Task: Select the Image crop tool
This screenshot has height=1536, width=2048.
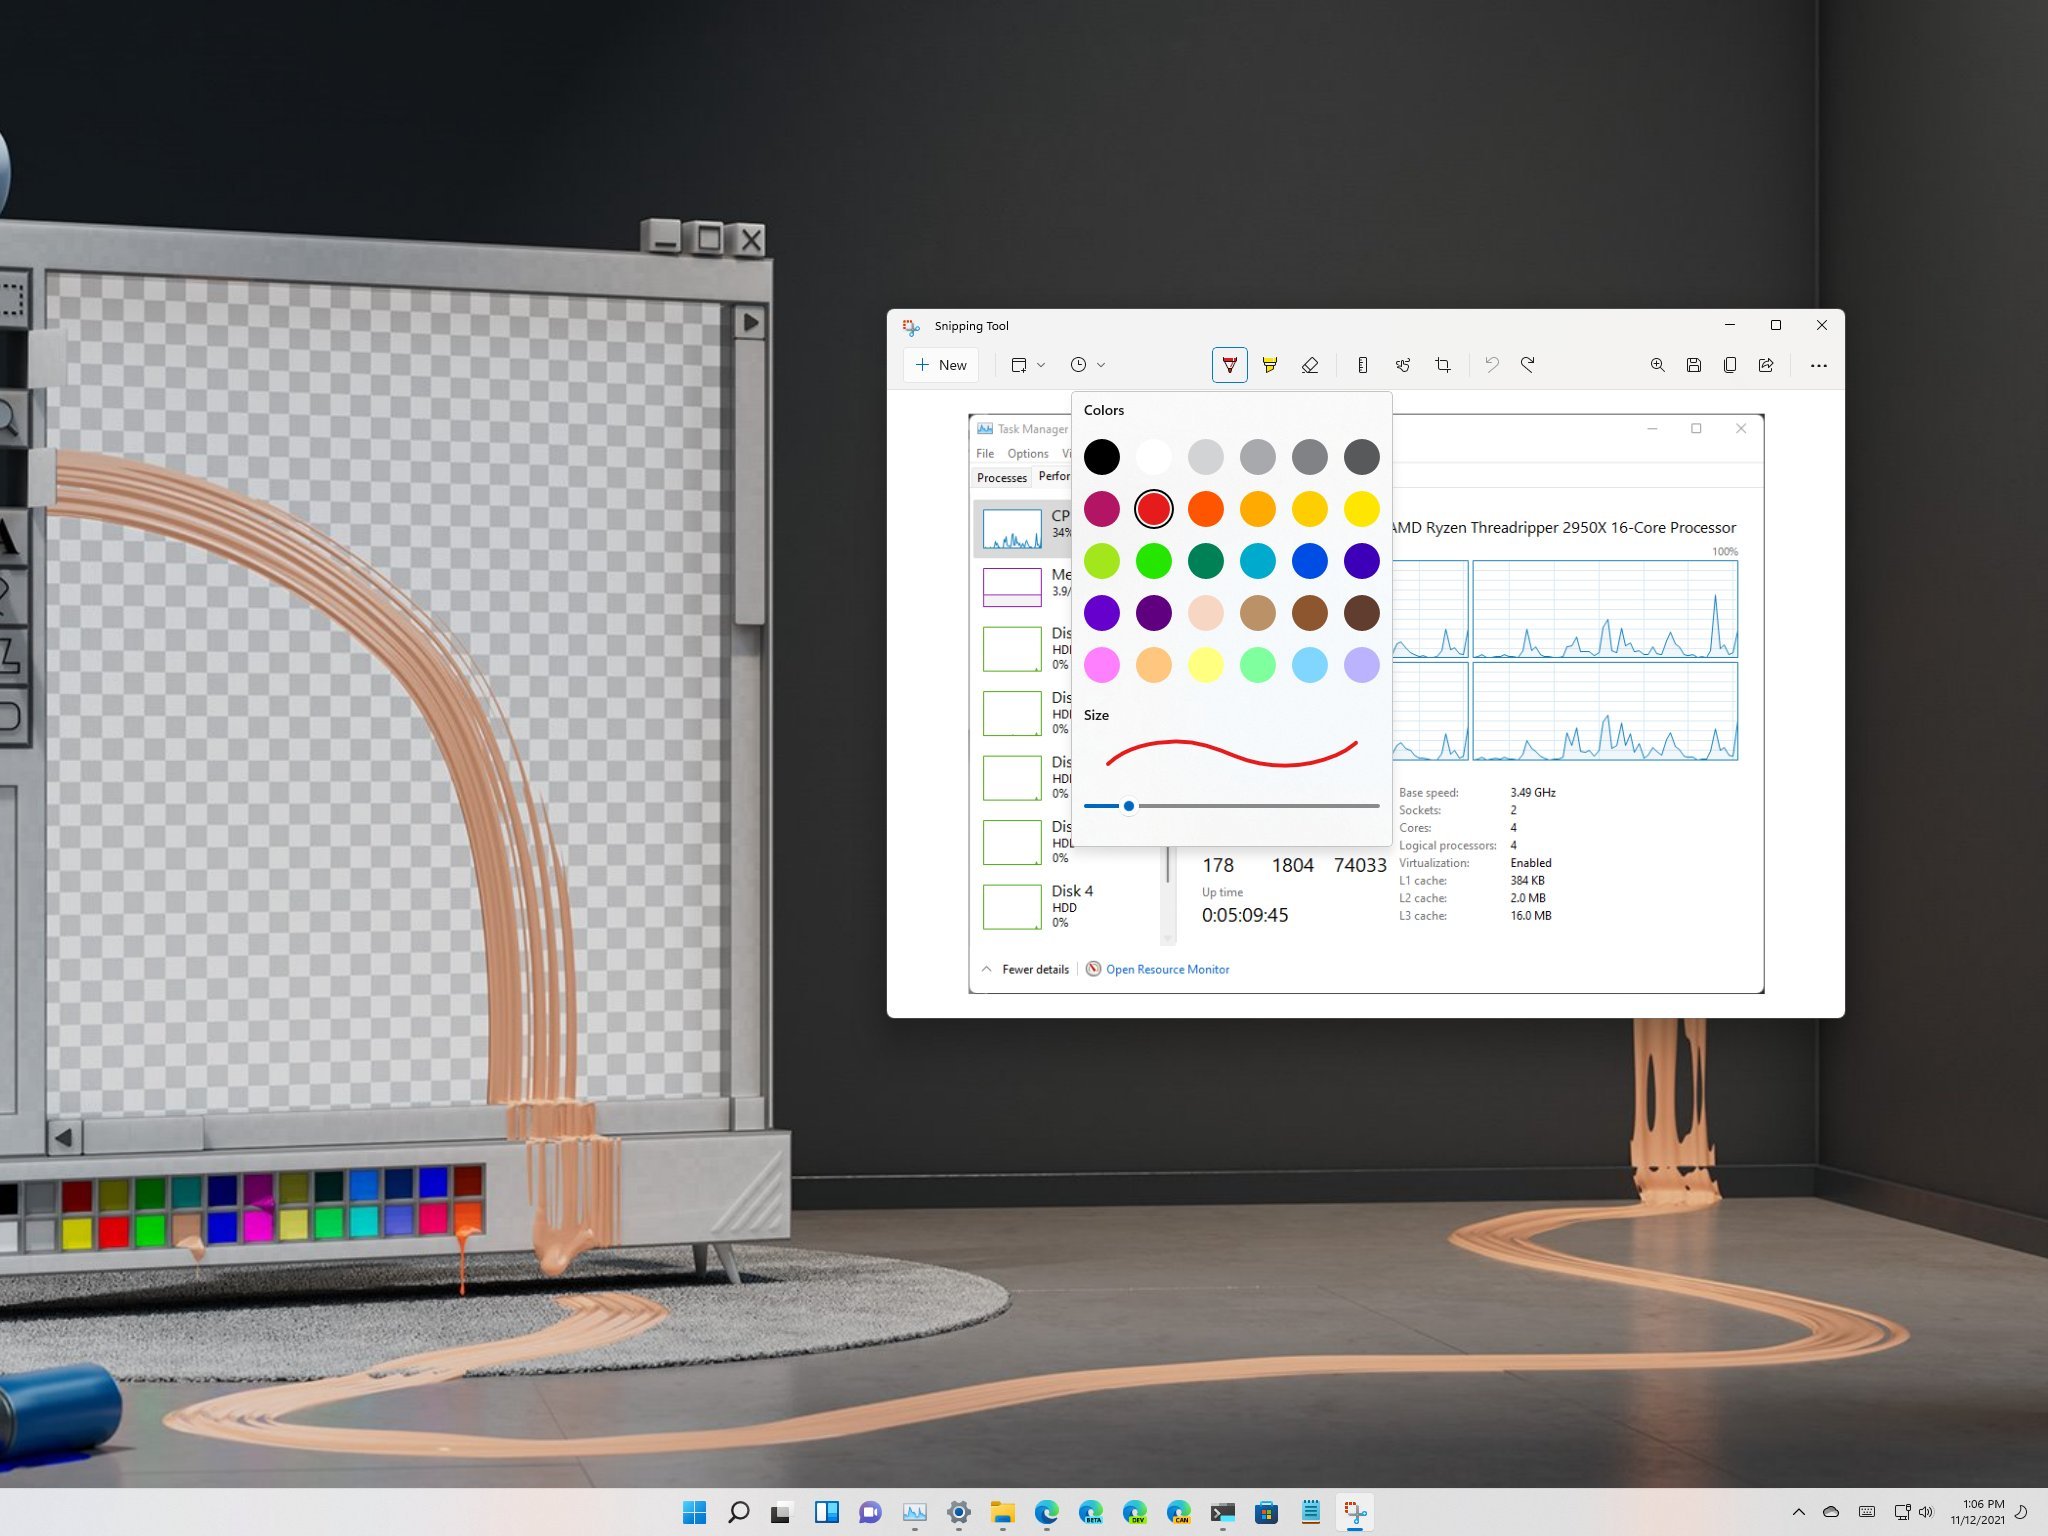Action: point(1443,365)
